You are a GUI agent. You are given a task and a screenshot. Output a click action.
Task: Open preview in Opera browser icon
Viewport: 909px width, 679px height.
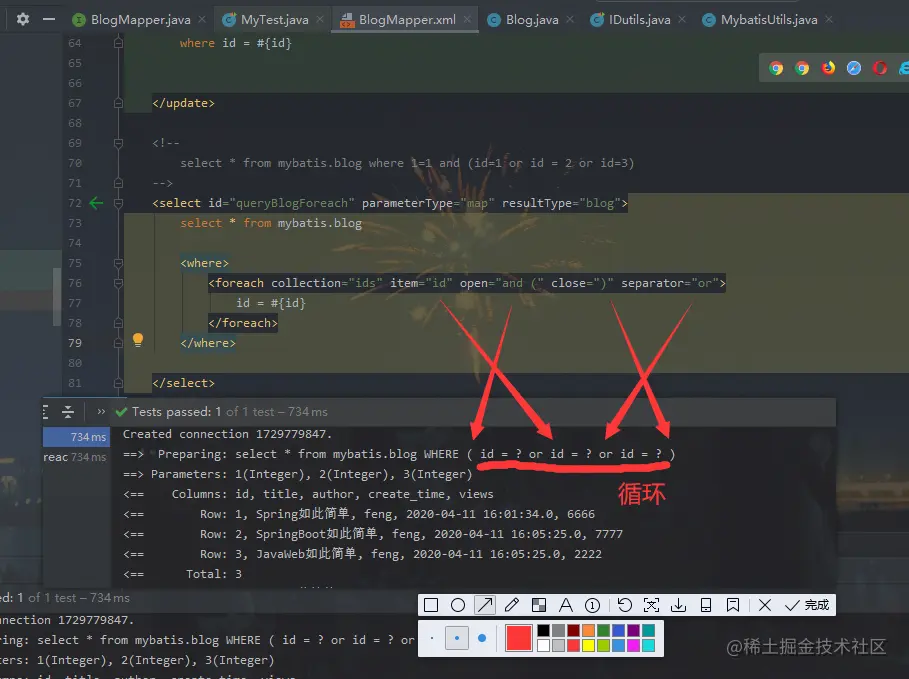[880, 68]
